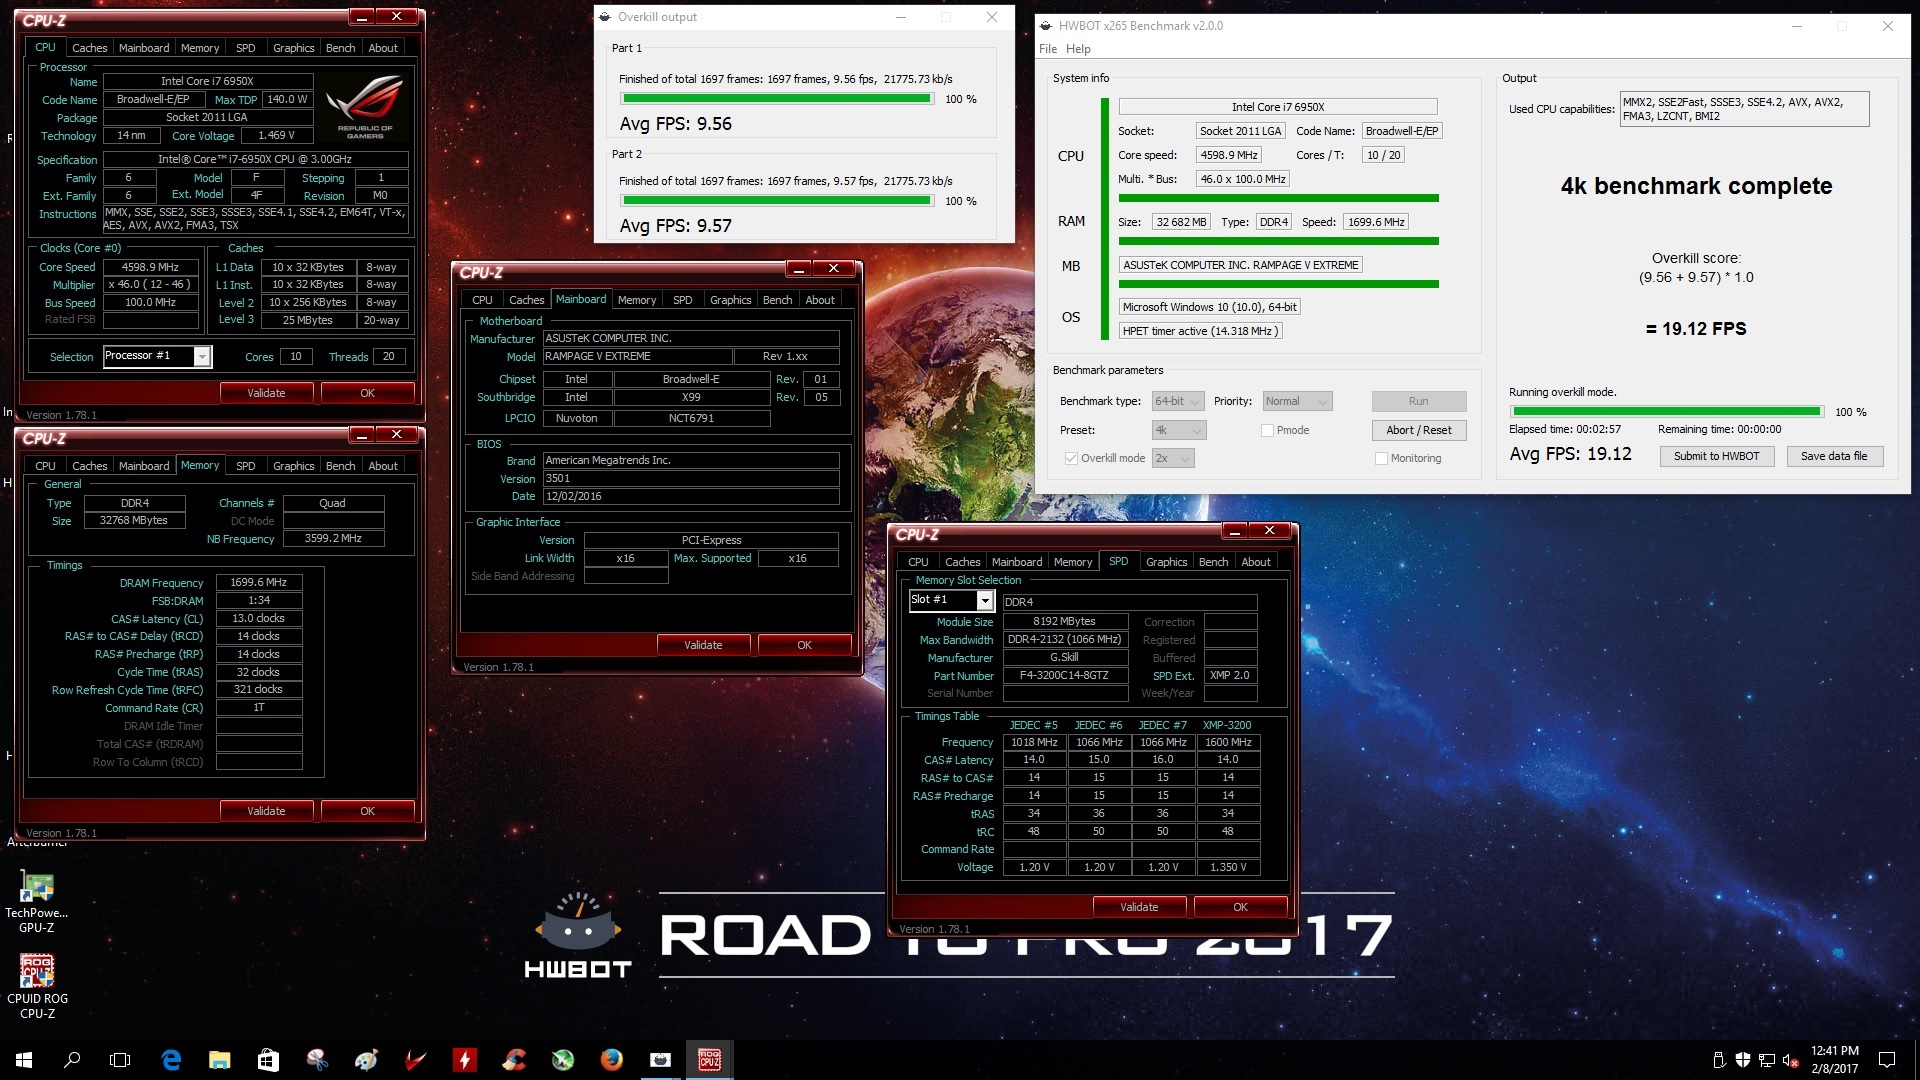Open CCleaner from the taskbar

513,1060
